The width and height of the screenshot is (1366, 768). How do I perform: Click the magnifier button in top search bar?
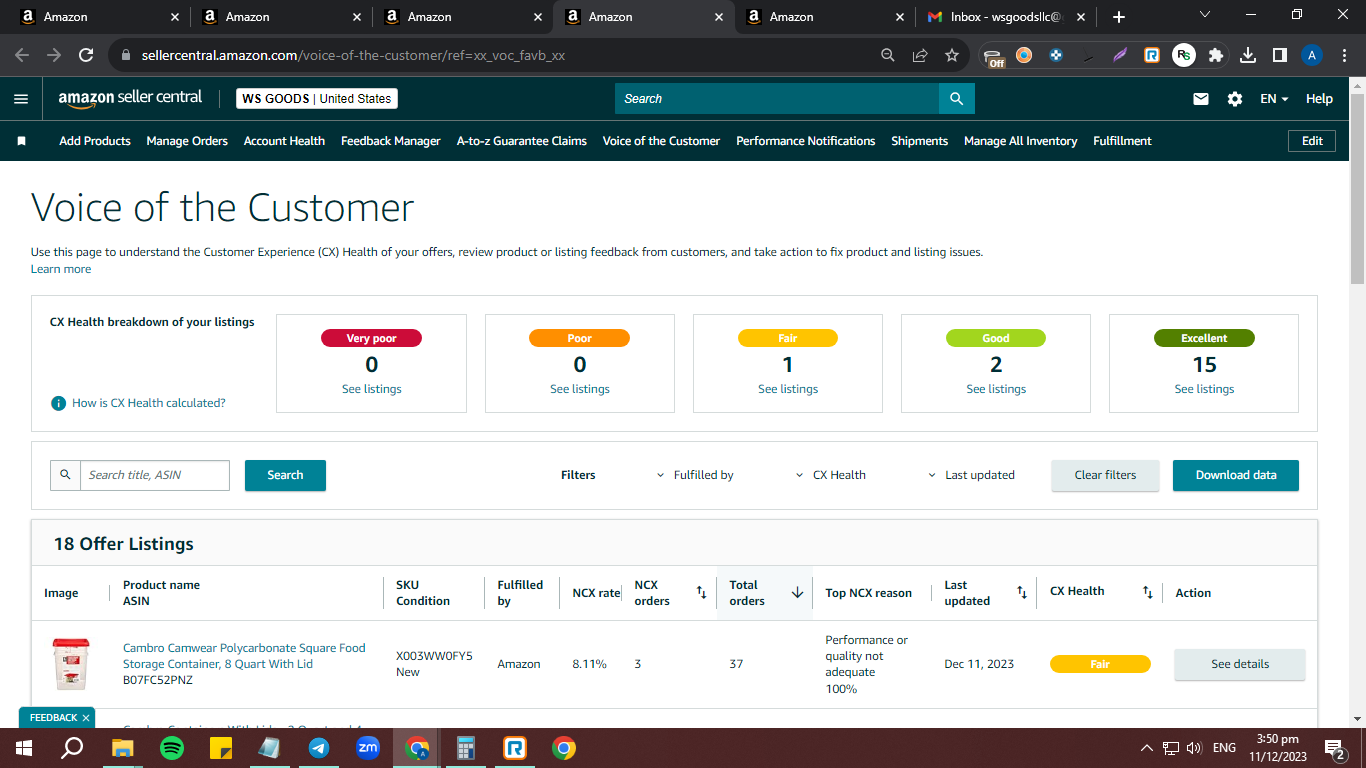coord(957,99)
